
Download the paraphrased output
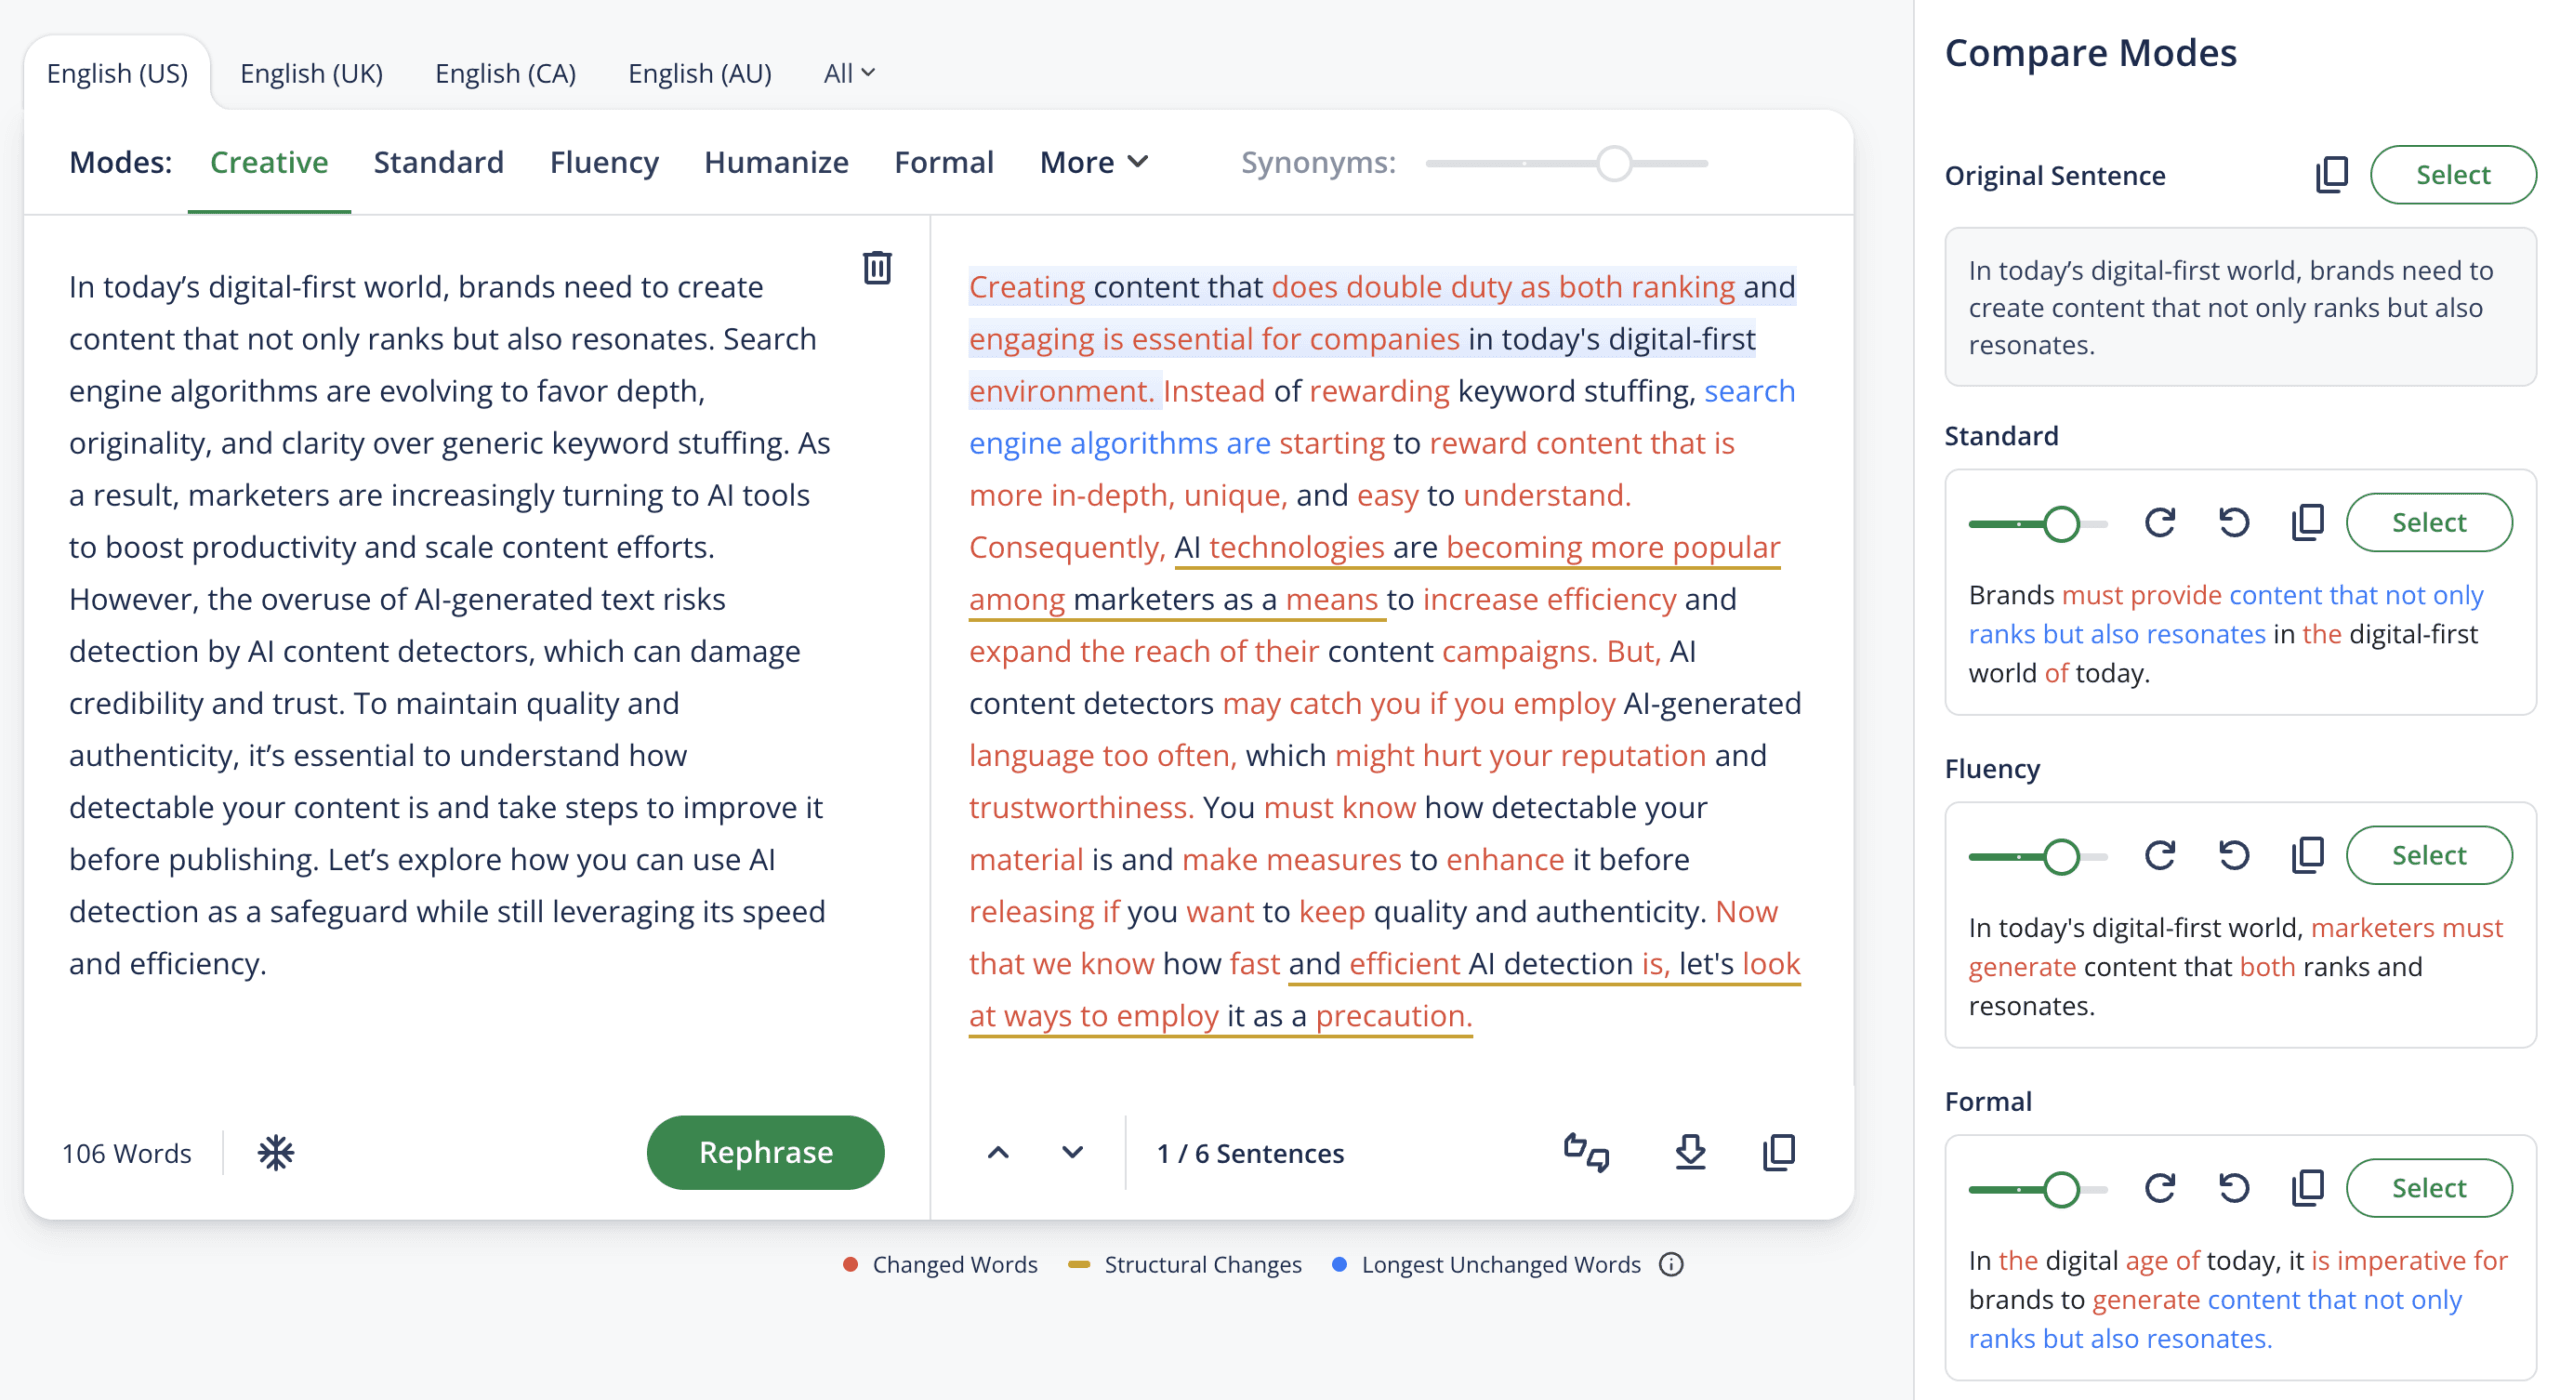1690,1153
